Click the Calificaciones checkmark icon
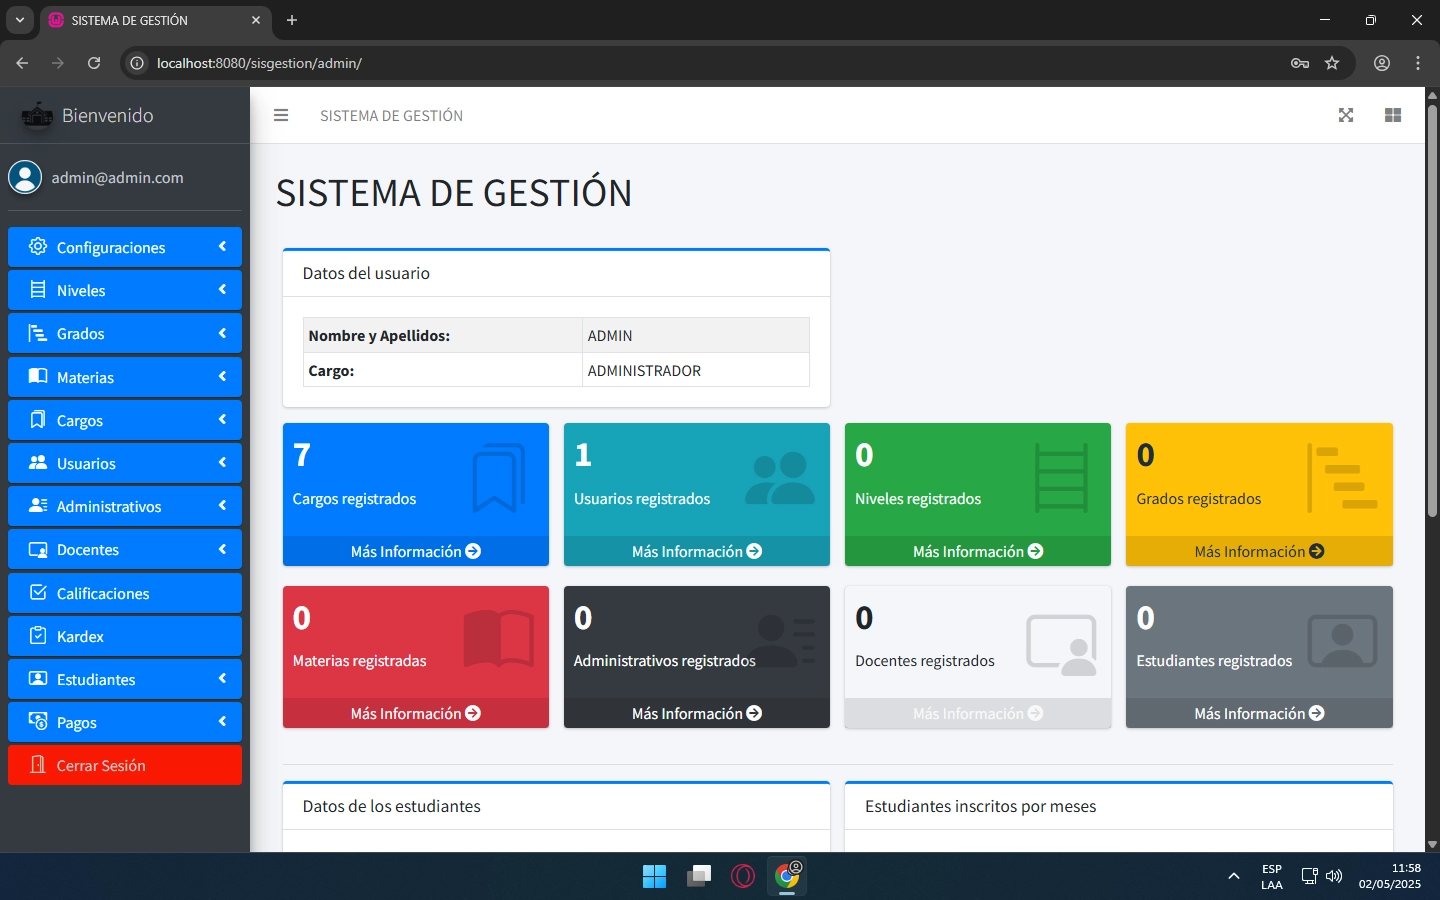The width and height of the screenshot is (1440, 900). (37, 593)
